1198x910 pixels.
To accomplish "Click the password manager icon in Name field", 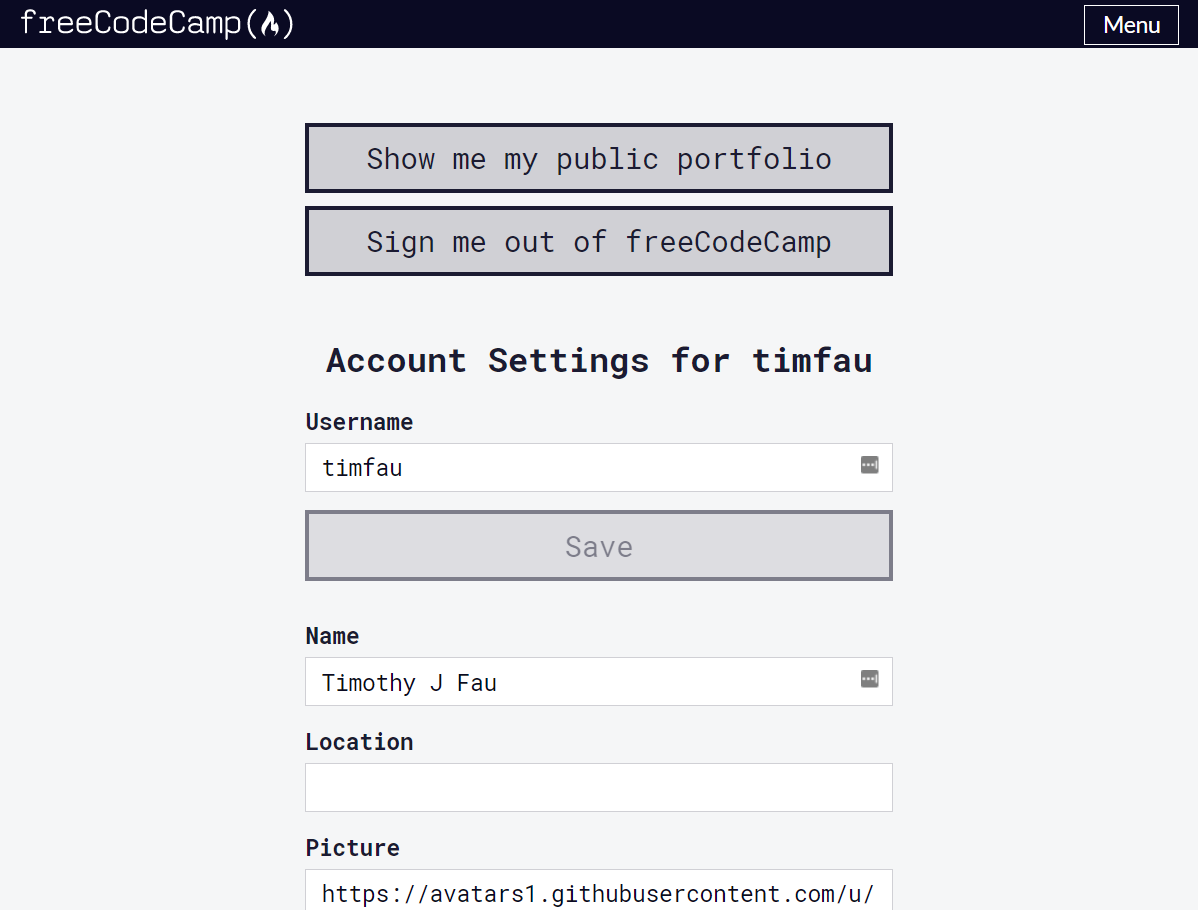I will point(869,678).
